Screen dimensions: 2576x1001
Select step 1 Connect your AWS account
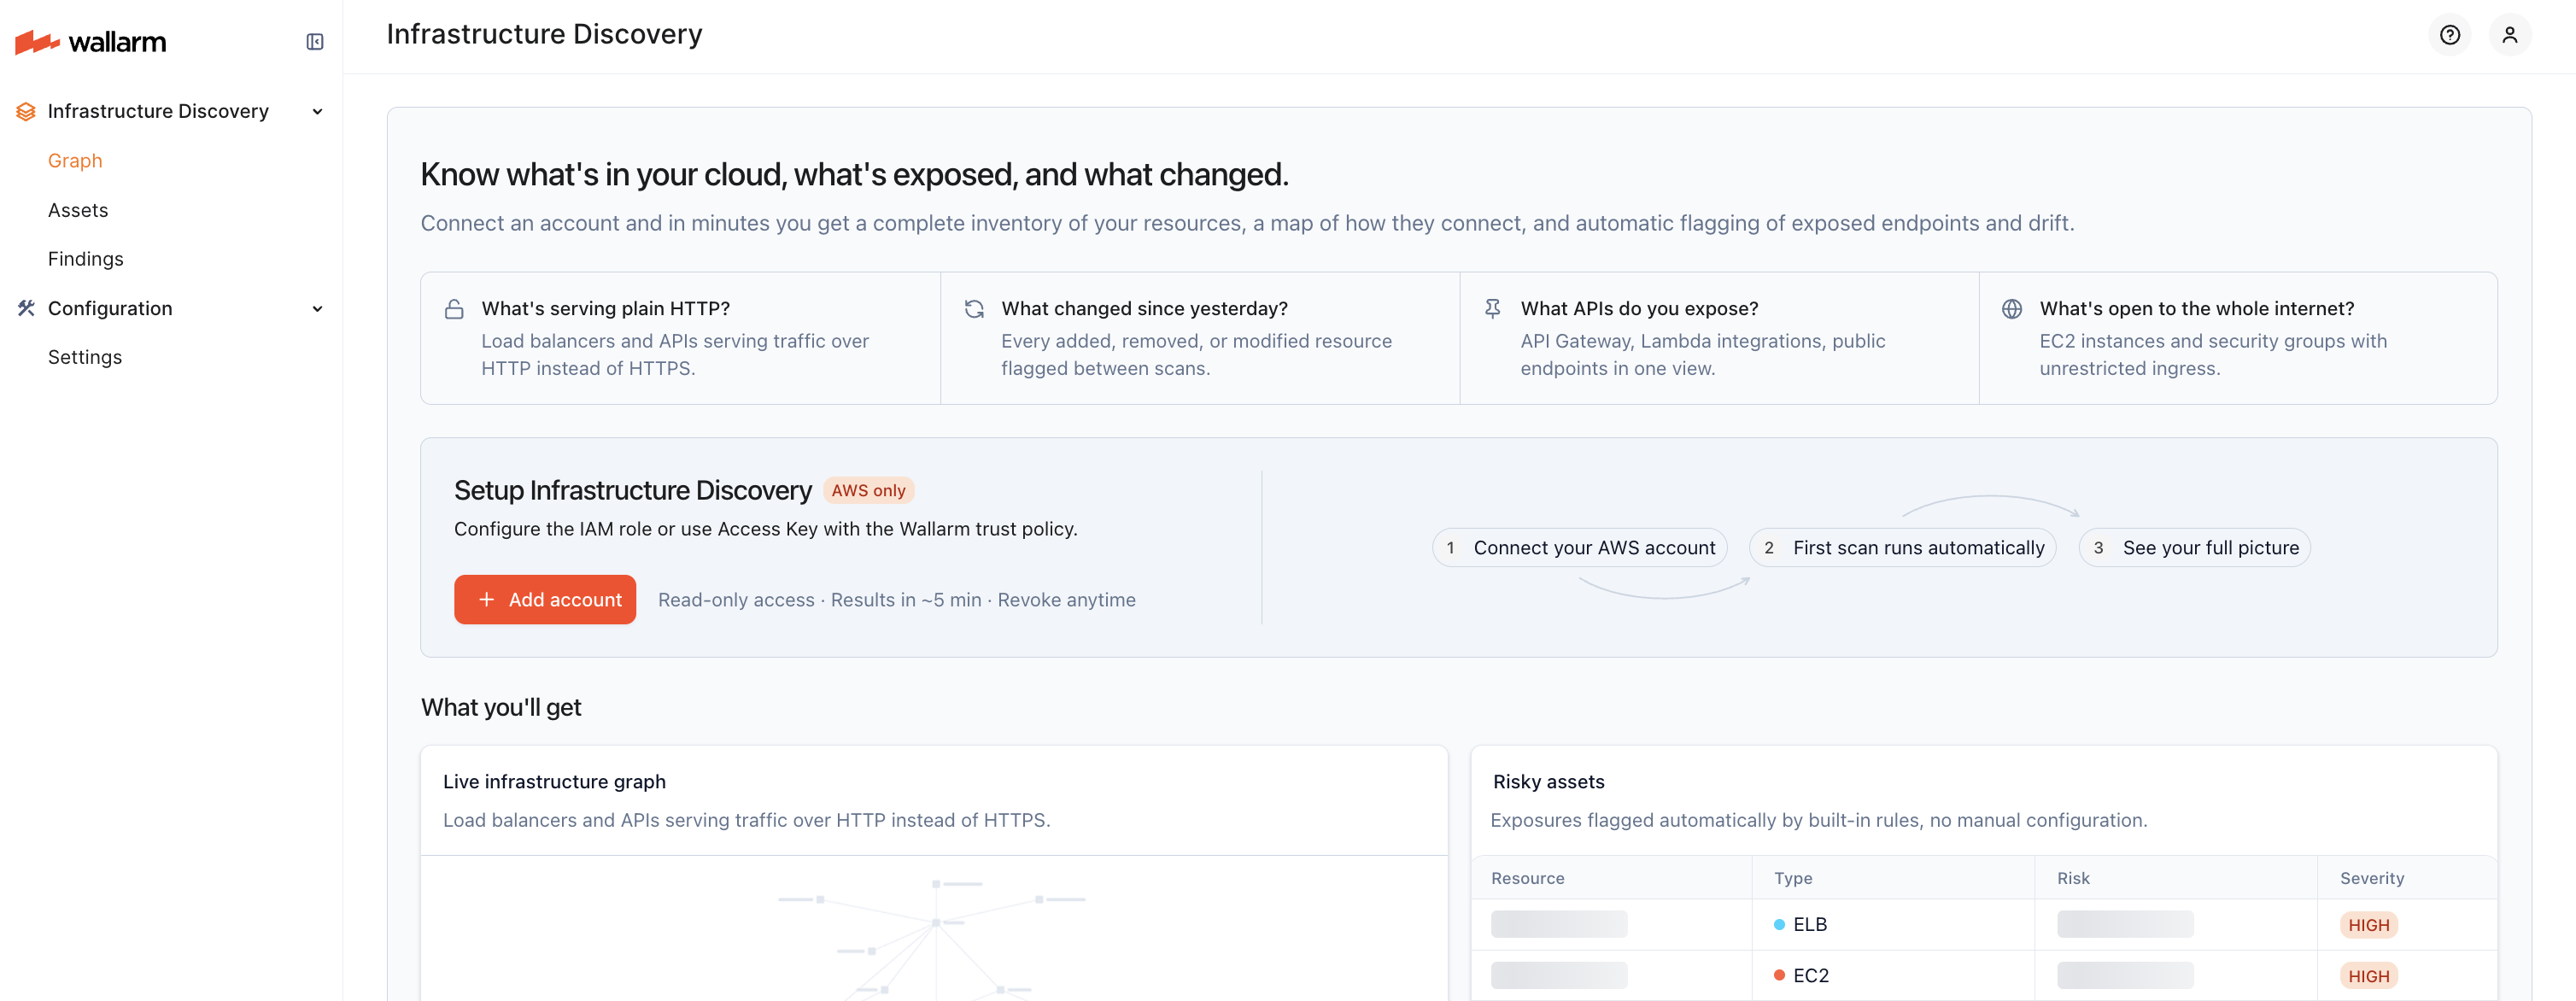pyautogui.click(x=1579, y=548)
